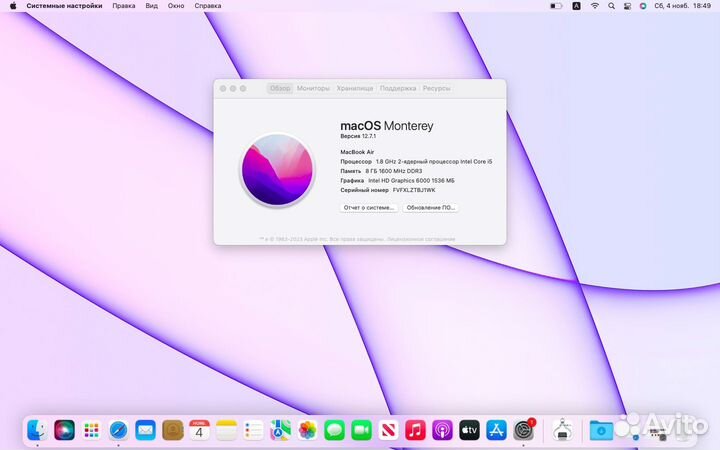Open the Downloads folder in the Dock

(601, 430)
